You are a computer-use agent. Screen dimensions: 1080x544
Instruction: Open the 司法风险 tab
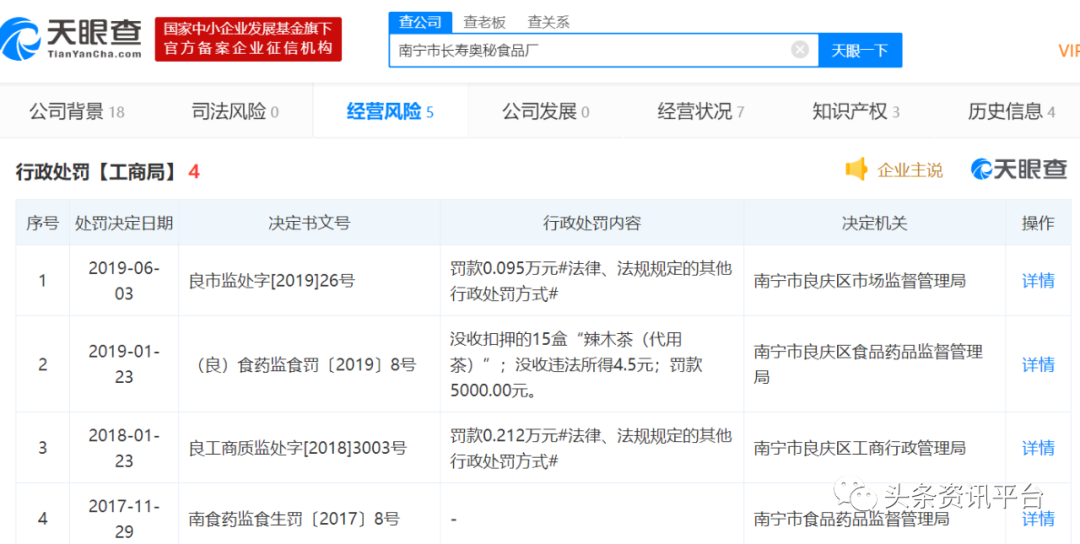point(235,111)
